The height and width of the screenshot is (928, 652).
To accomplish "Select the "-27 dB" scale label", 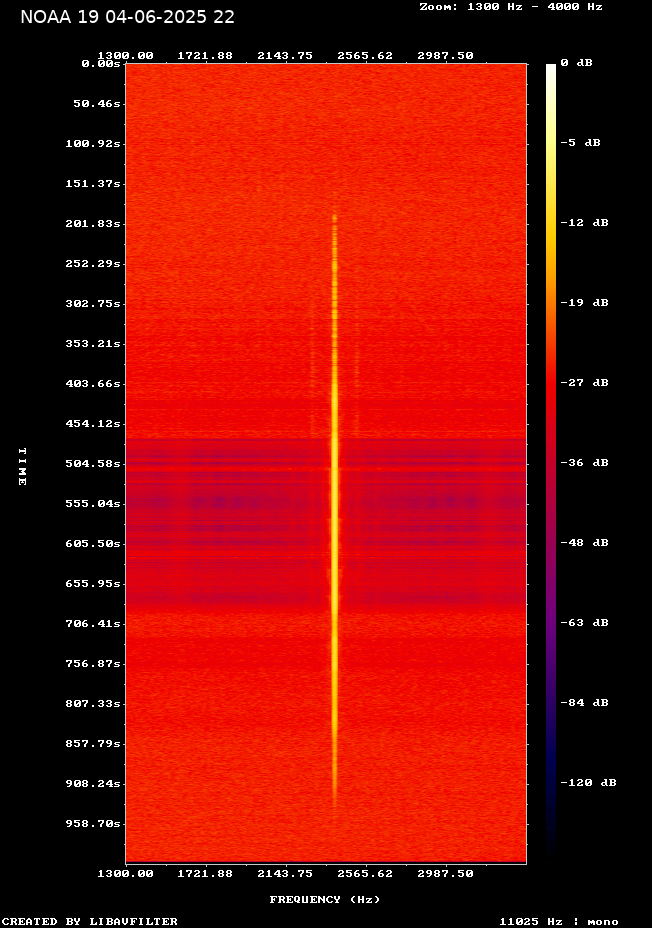I will (x=585, y=382).
